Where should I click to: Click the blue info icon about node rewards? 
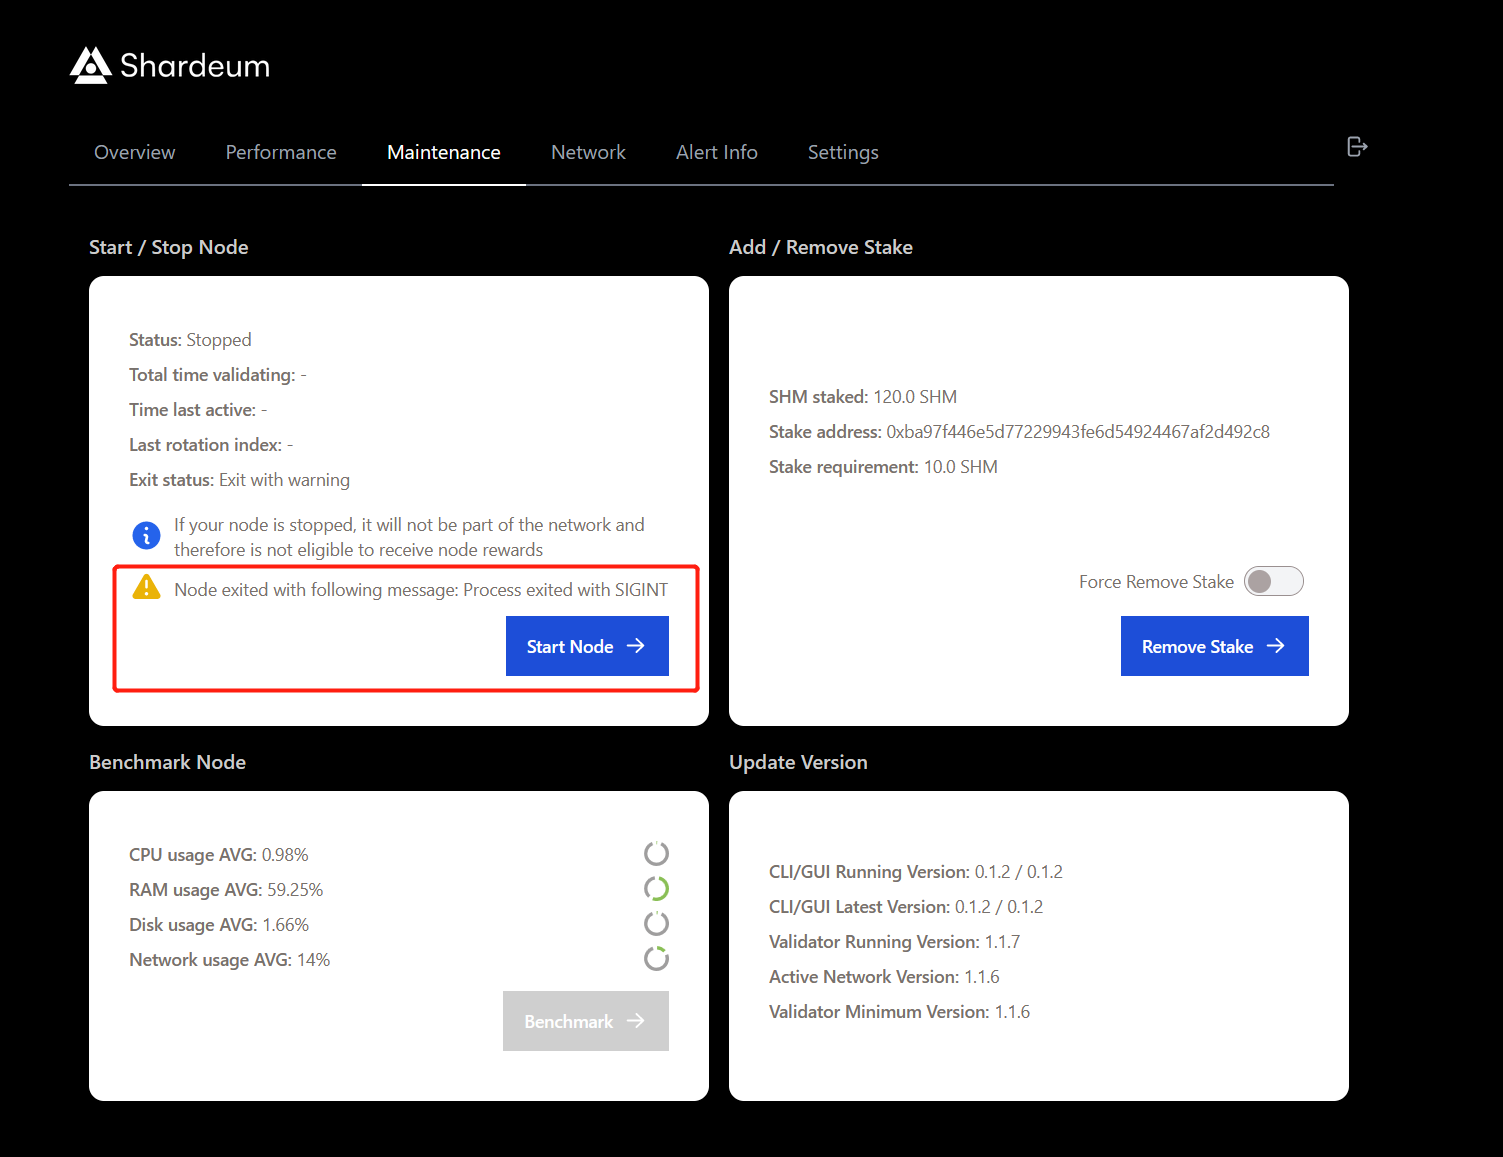tap(146, 535)
